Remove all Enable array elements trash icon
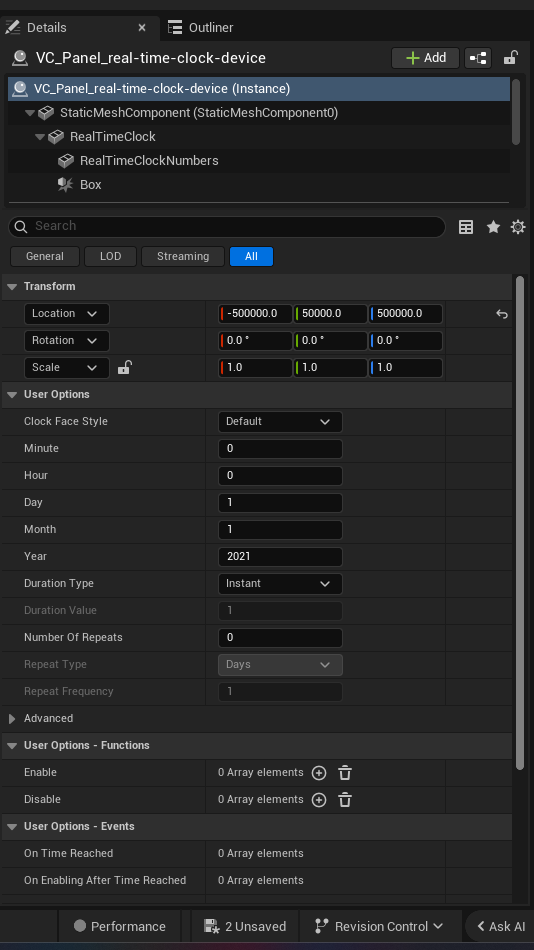 (x=345, y=773)
